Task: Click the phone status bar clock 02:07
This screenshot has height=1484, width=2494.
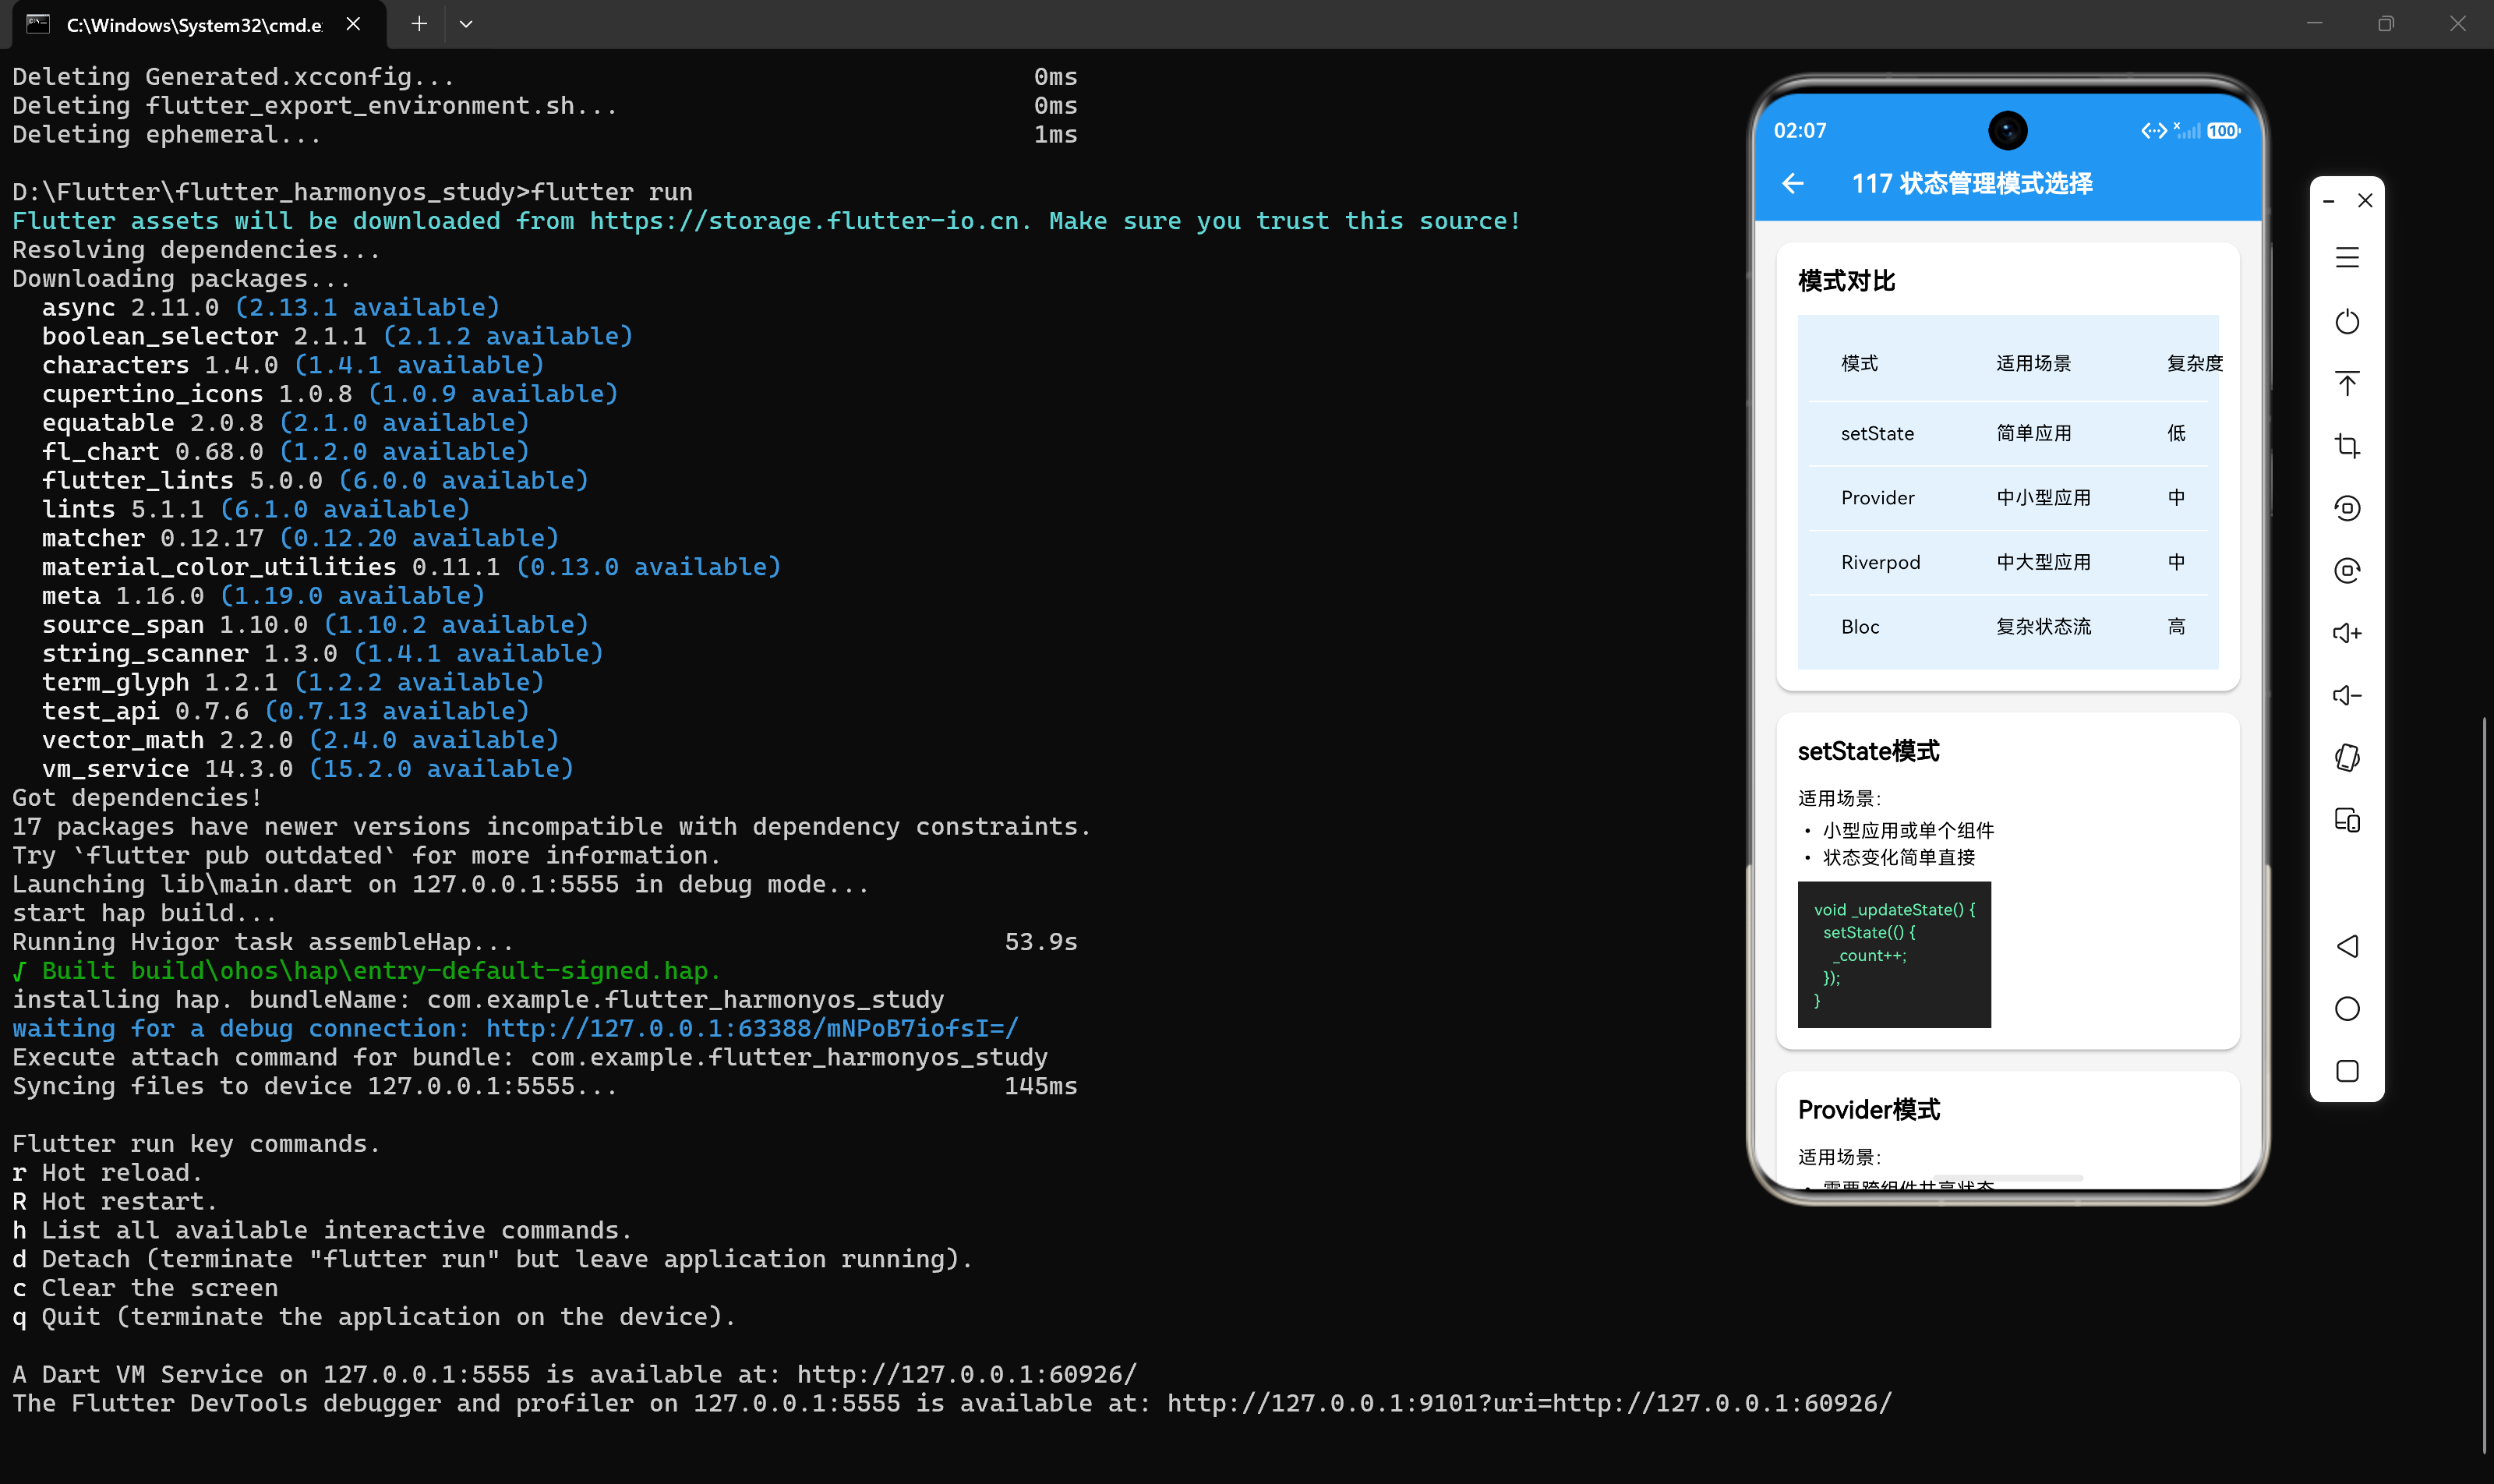Action: coord(1799,131)
